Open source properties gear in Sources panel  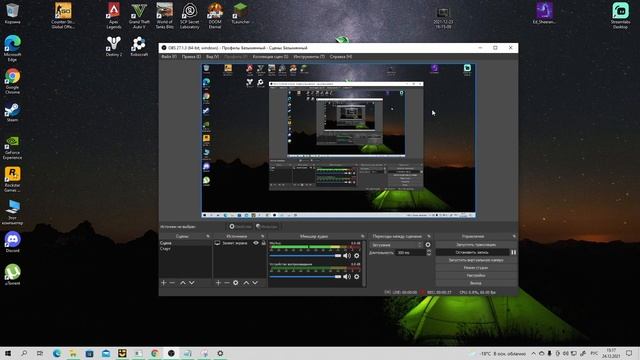click(x=236, y=282)
